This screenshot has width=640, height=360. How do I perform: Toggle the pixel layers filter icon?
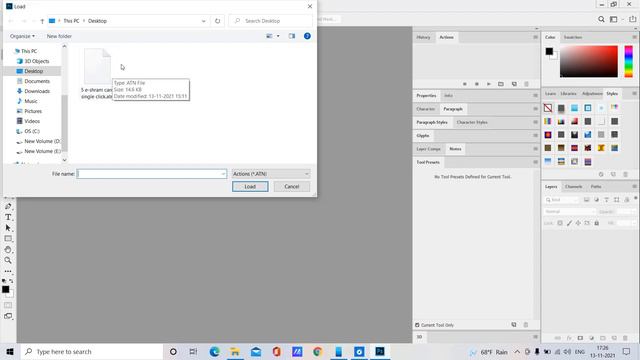[587, 200]
